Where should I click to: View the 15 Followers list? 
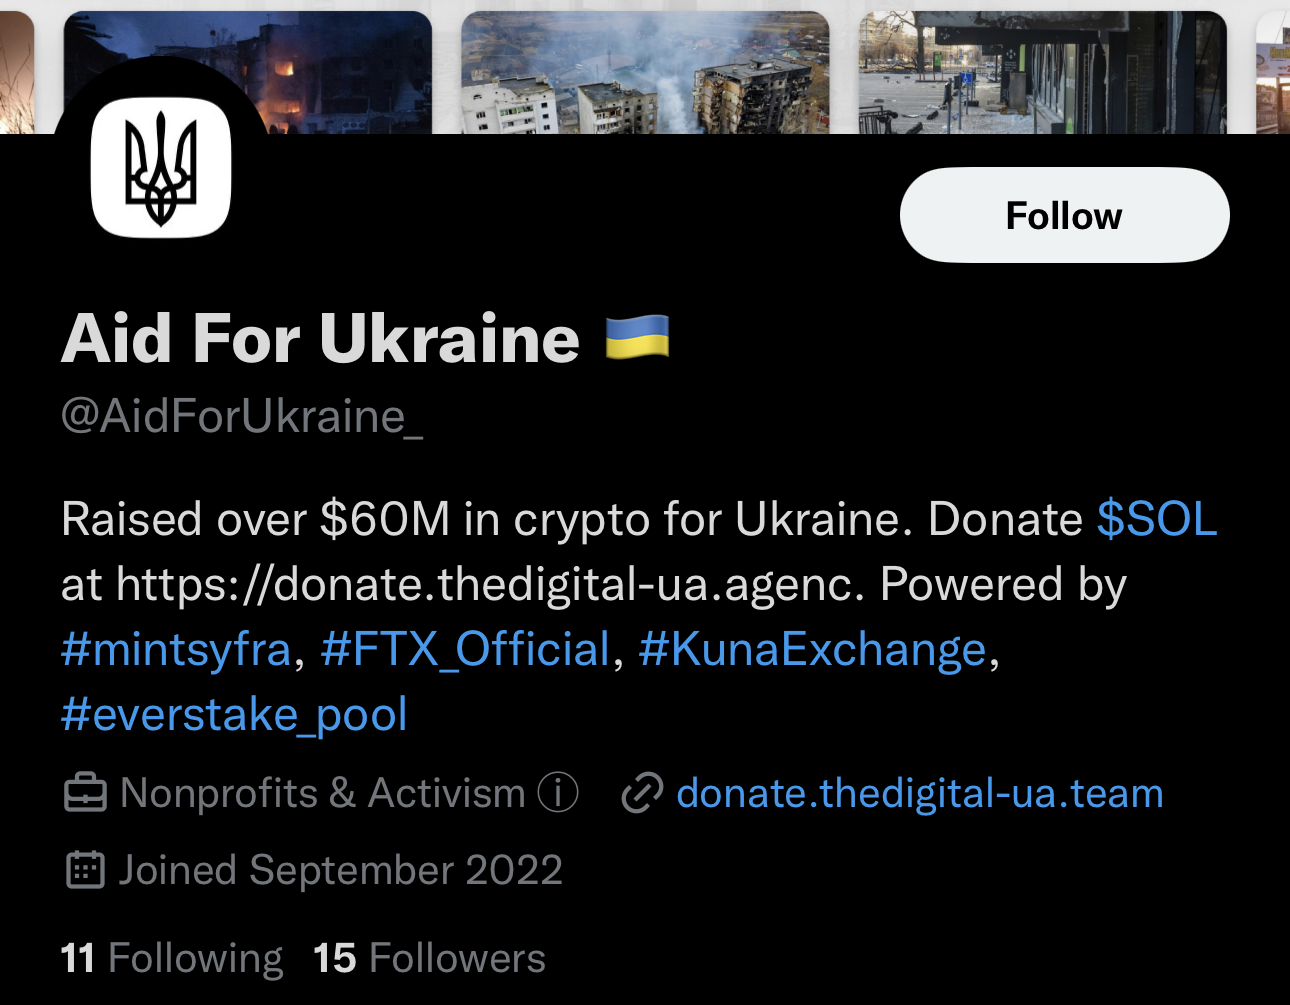click(428, 957)
